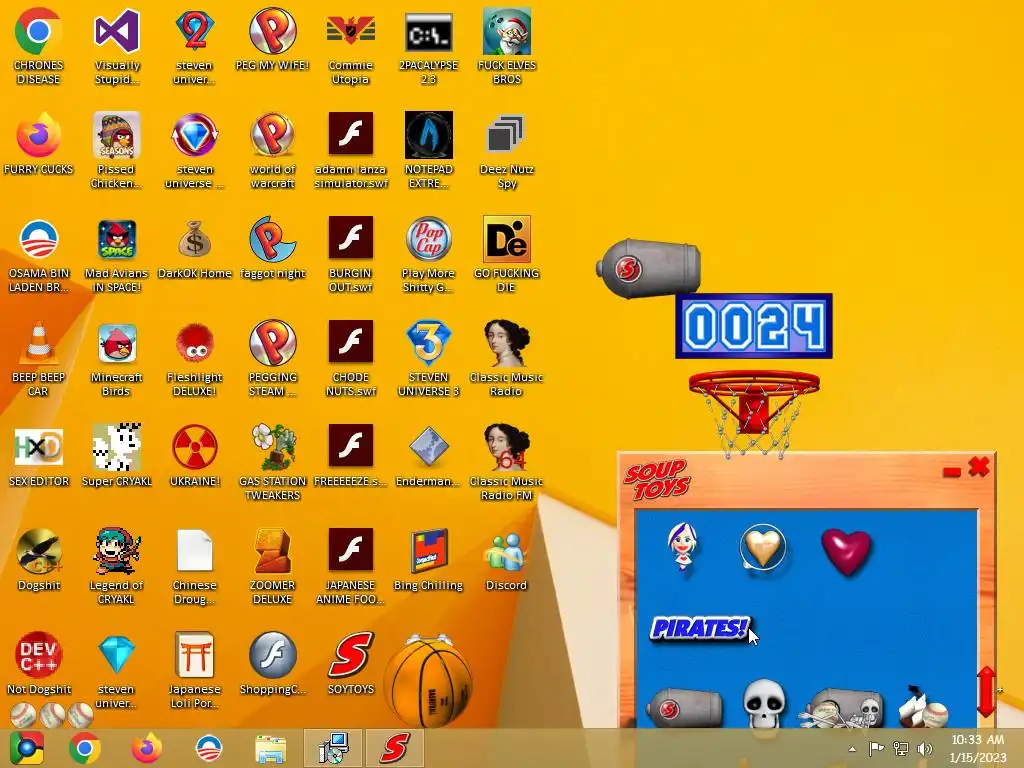Viewport: 1024px width, 768px height.
Task: Switch to Soup Toys taskbar button
Action: click(x=394, y=748)
